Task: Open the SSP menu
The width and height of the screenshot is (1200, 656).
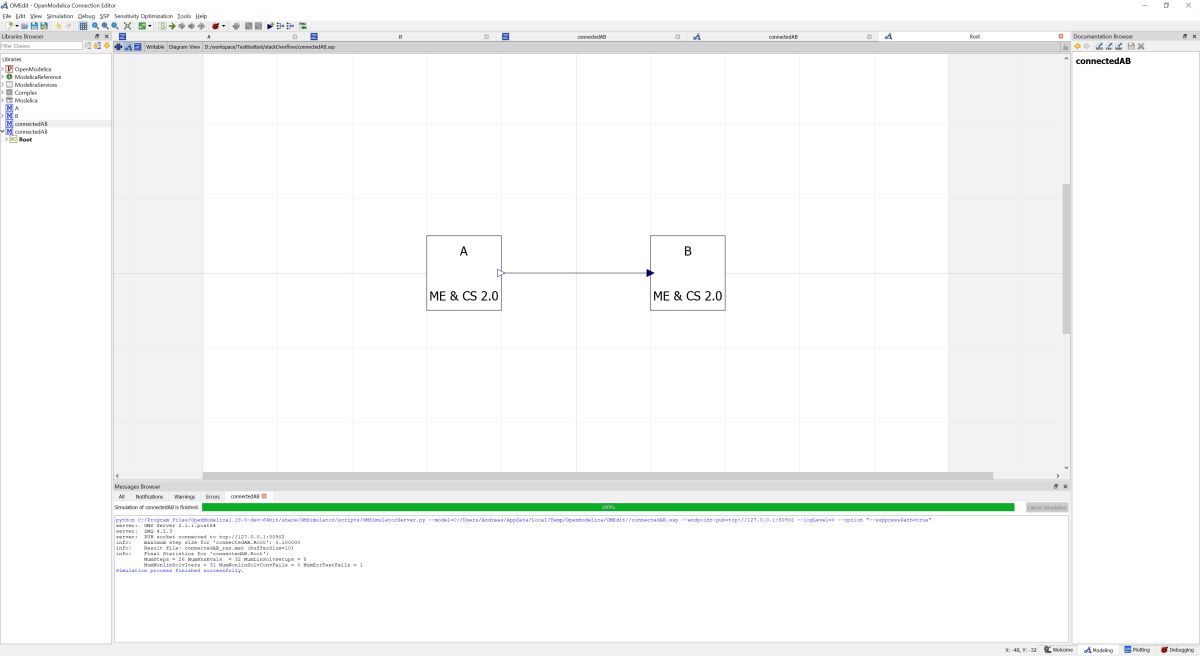Action: pyautogui.click(x=104, y=16)
